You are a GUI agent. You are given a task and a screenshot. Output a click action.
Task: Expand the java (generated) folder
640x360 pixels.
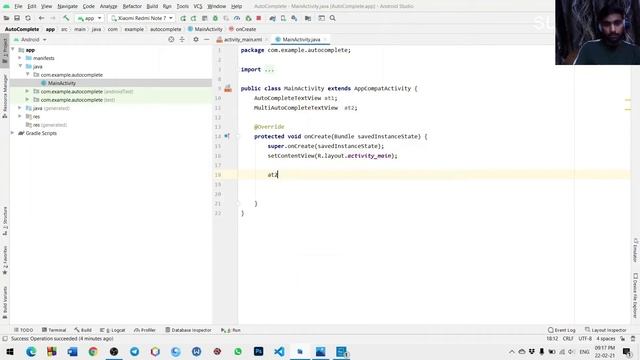(x=20, y=108)
